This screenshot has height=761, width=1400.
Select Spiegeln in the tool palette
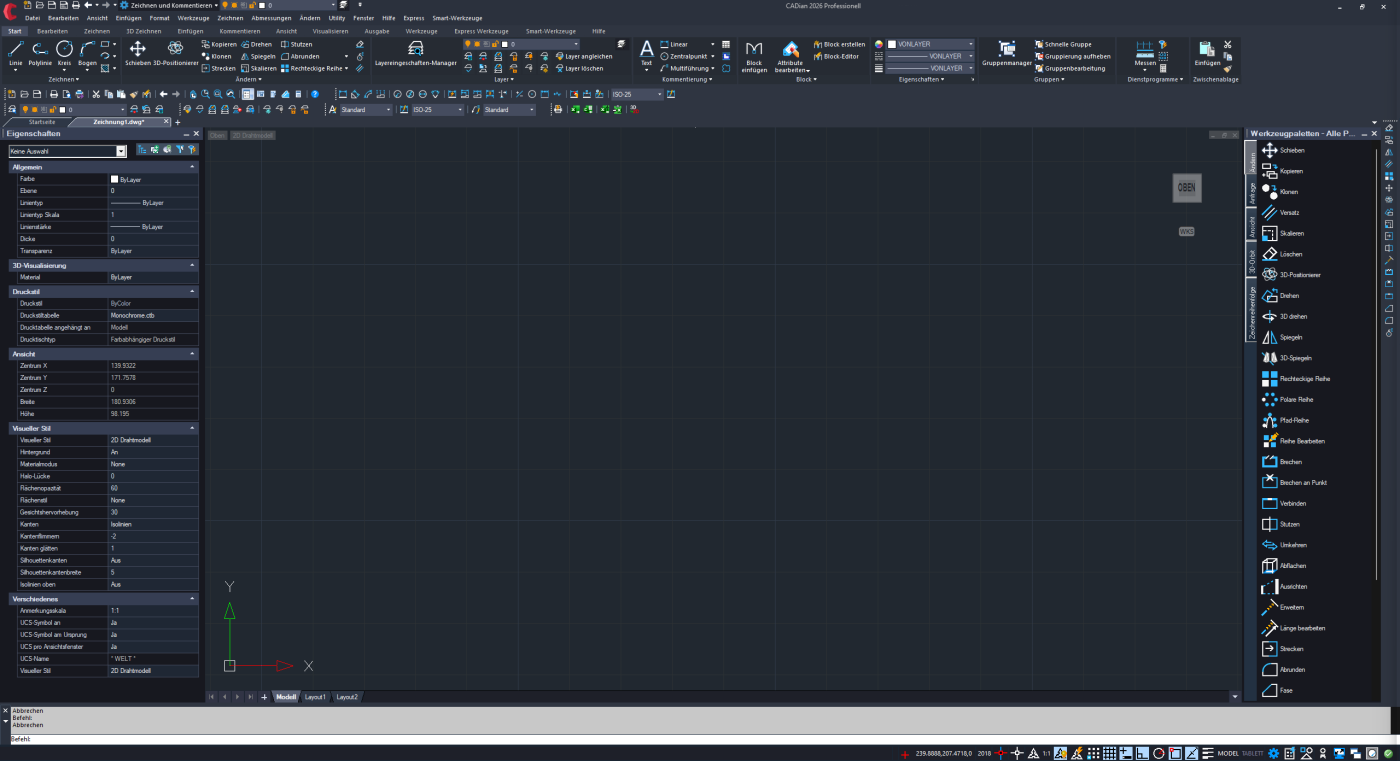[x=1290, y=337]
